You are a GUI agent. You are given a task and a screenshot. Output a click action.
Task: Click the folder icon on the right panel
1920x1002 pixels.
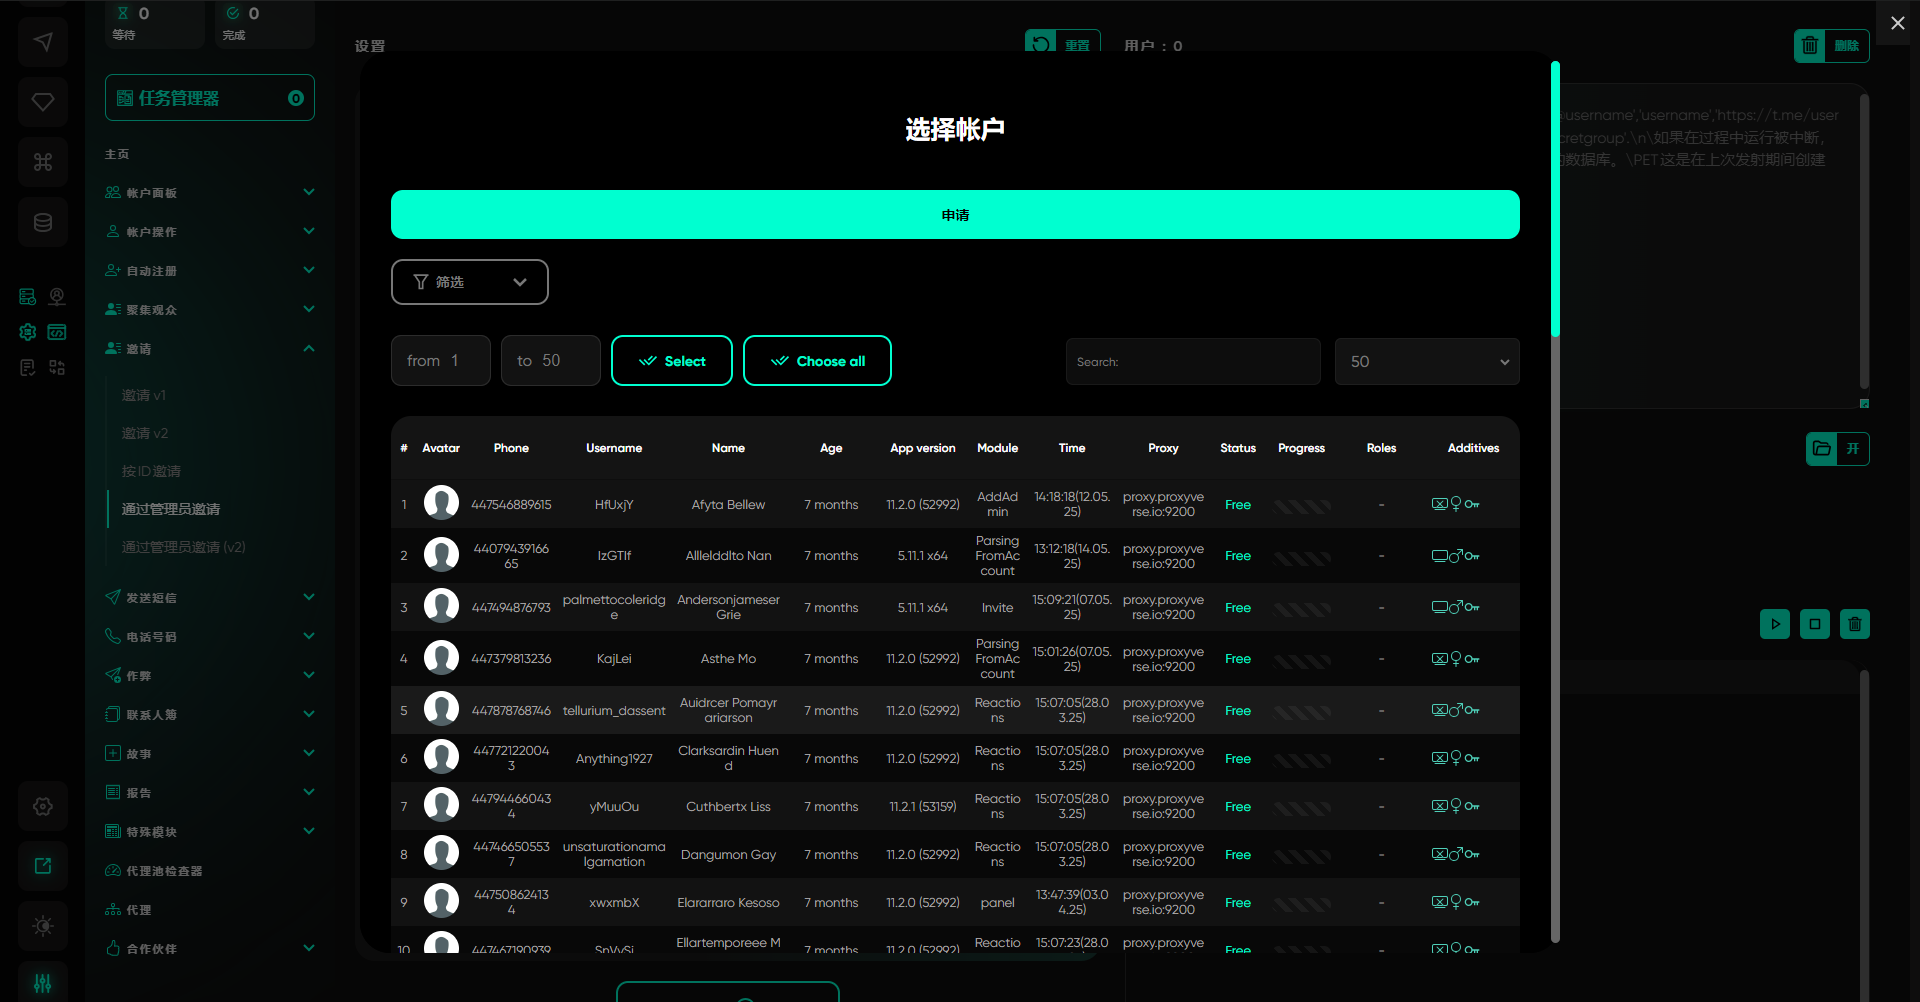1822,449
